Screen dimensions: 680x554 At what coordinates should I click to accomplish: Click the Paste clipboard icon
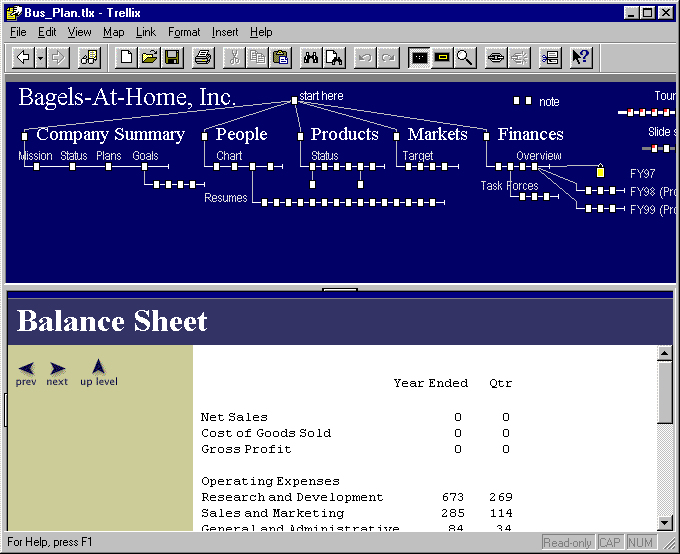click(x=280, y=58)
